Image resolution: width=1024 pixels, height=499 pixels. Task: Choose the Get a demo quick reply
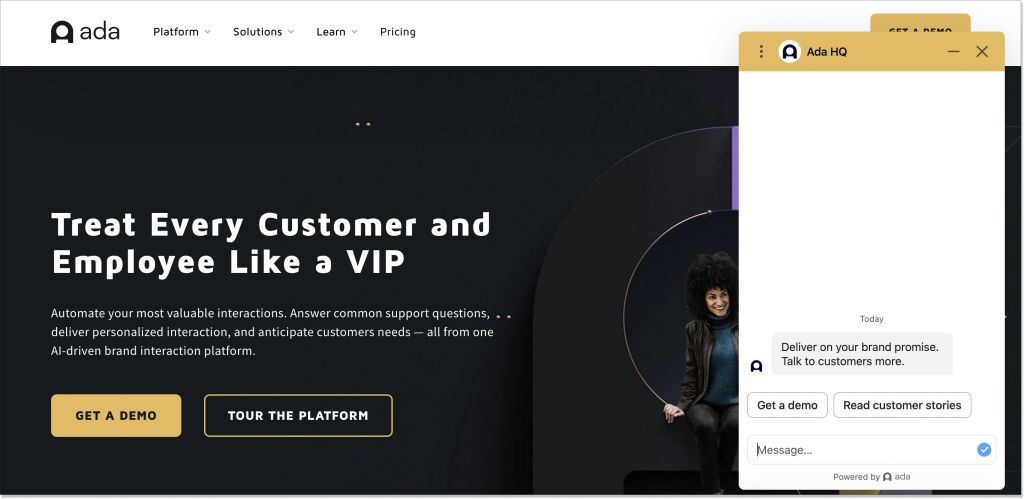click(x=787, y=405)
